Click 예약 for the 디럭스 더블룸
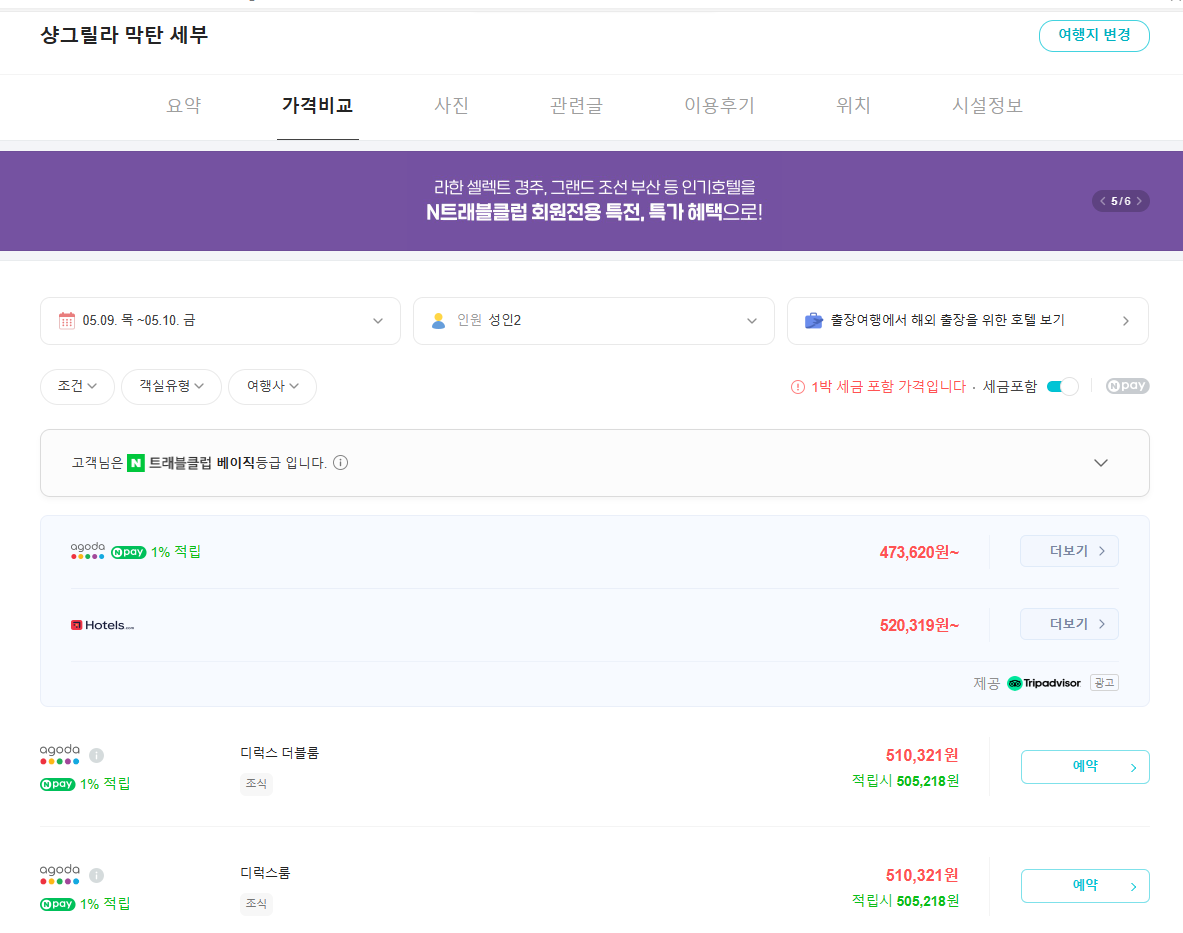 coord(1085,767)
